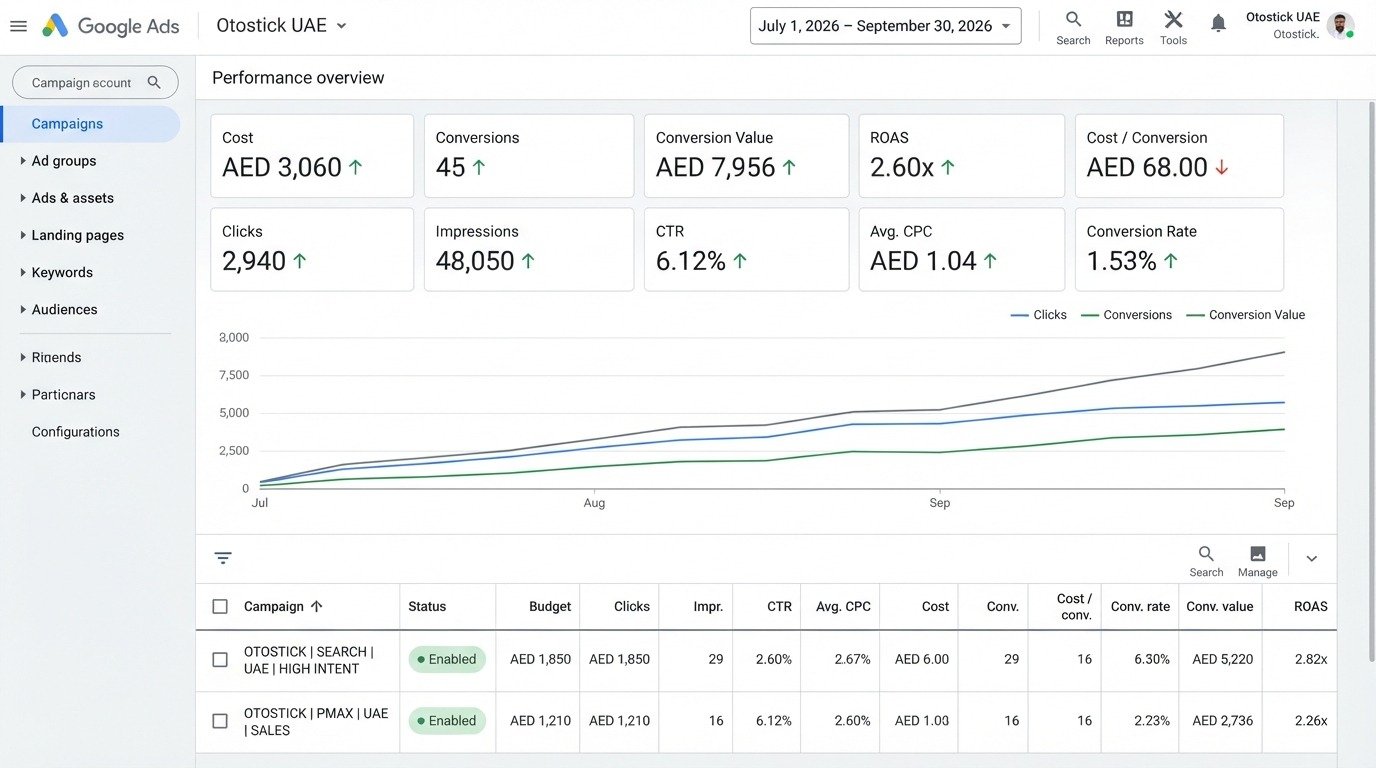1376x768 pixels.
Task: Open the hamburger main menu
Action: pos(18,26)
